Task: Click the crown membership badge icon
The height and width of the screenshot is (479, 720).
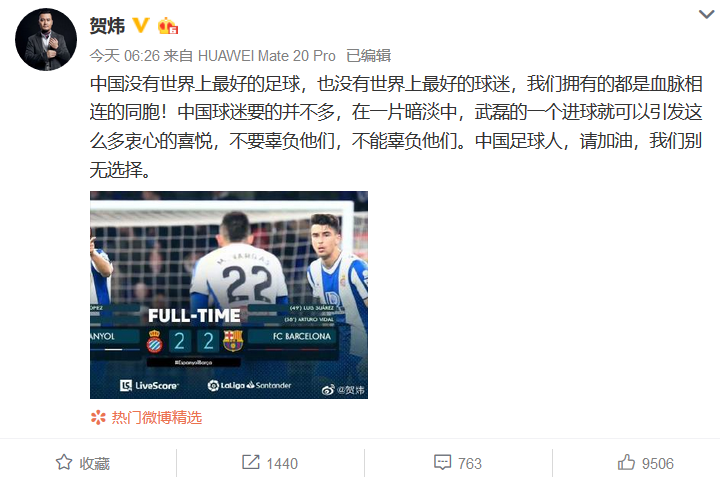Action: 168,26
